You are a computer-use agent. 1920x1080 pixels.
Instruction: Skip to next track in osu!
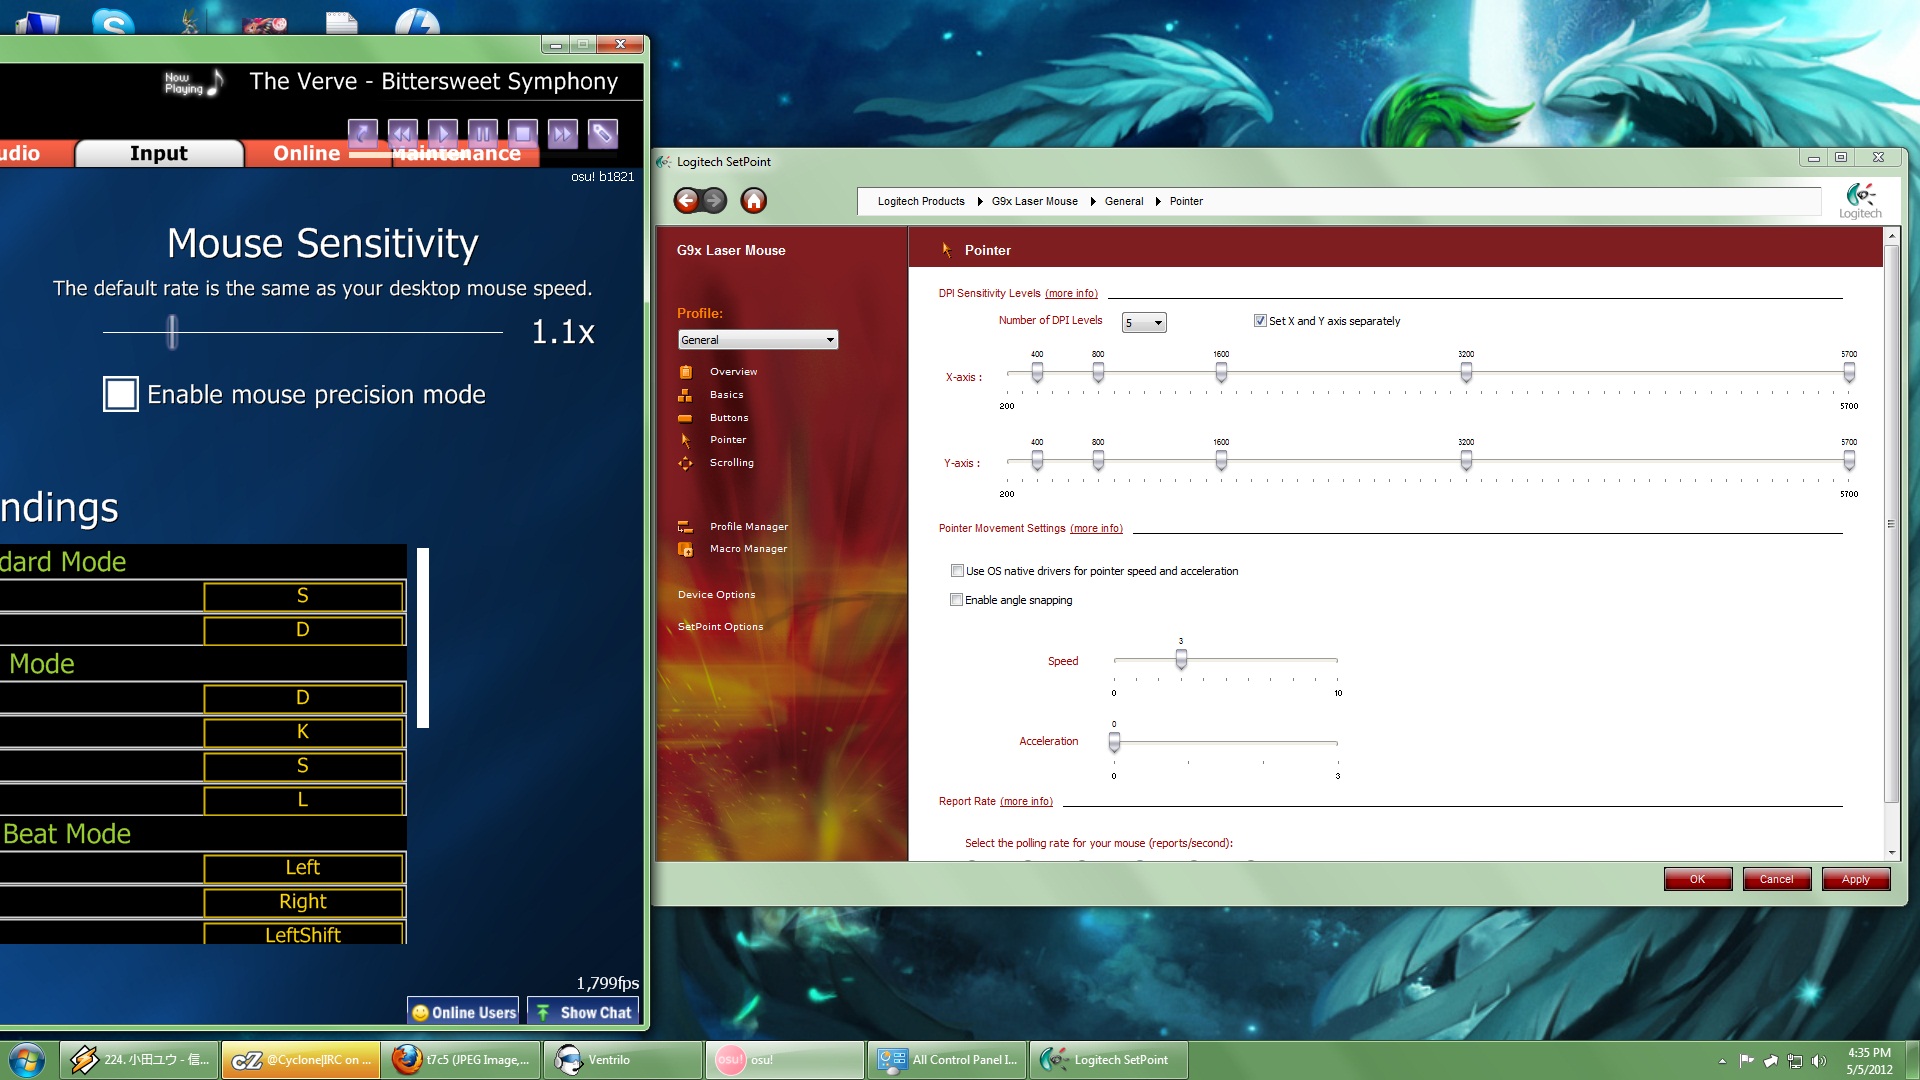click(562, 133)
